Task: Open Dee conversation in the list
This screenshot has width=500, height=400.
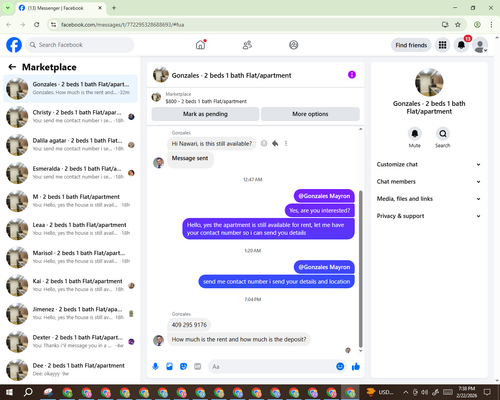Action: point(70,370)
